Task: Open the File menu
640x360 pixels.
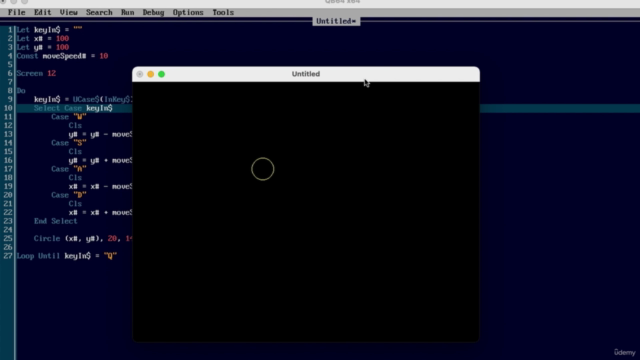Action: click(x=17, y=12)
